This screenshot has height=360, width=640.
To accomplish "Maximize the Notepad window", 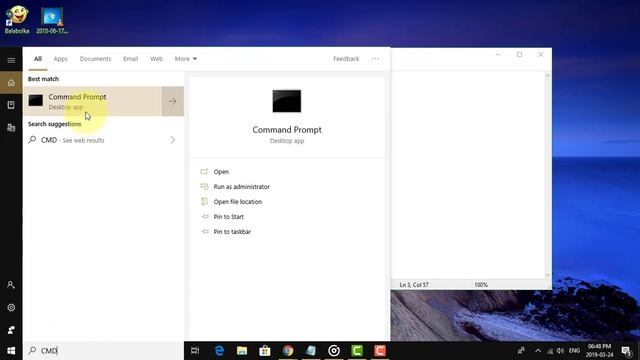I will 519,54.
